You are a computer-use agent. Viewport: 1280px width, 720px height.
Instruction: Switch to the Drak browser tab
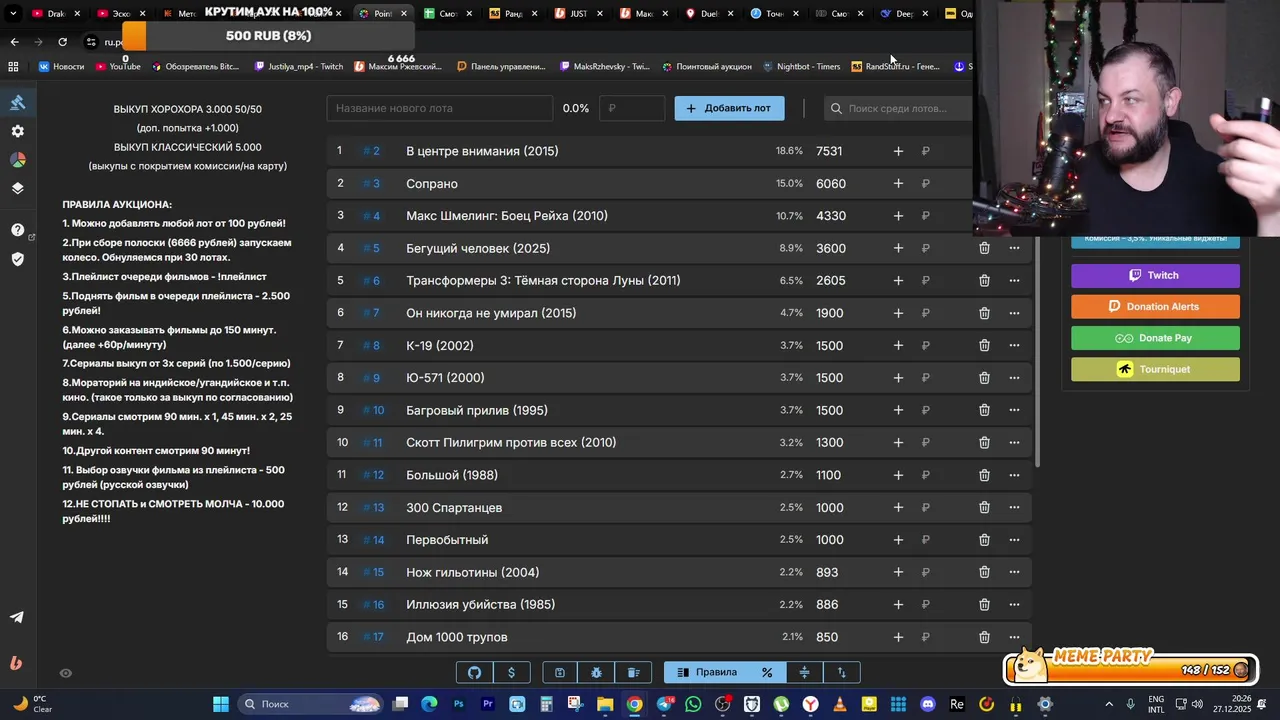pyautogui.click(x=55, y=14)
